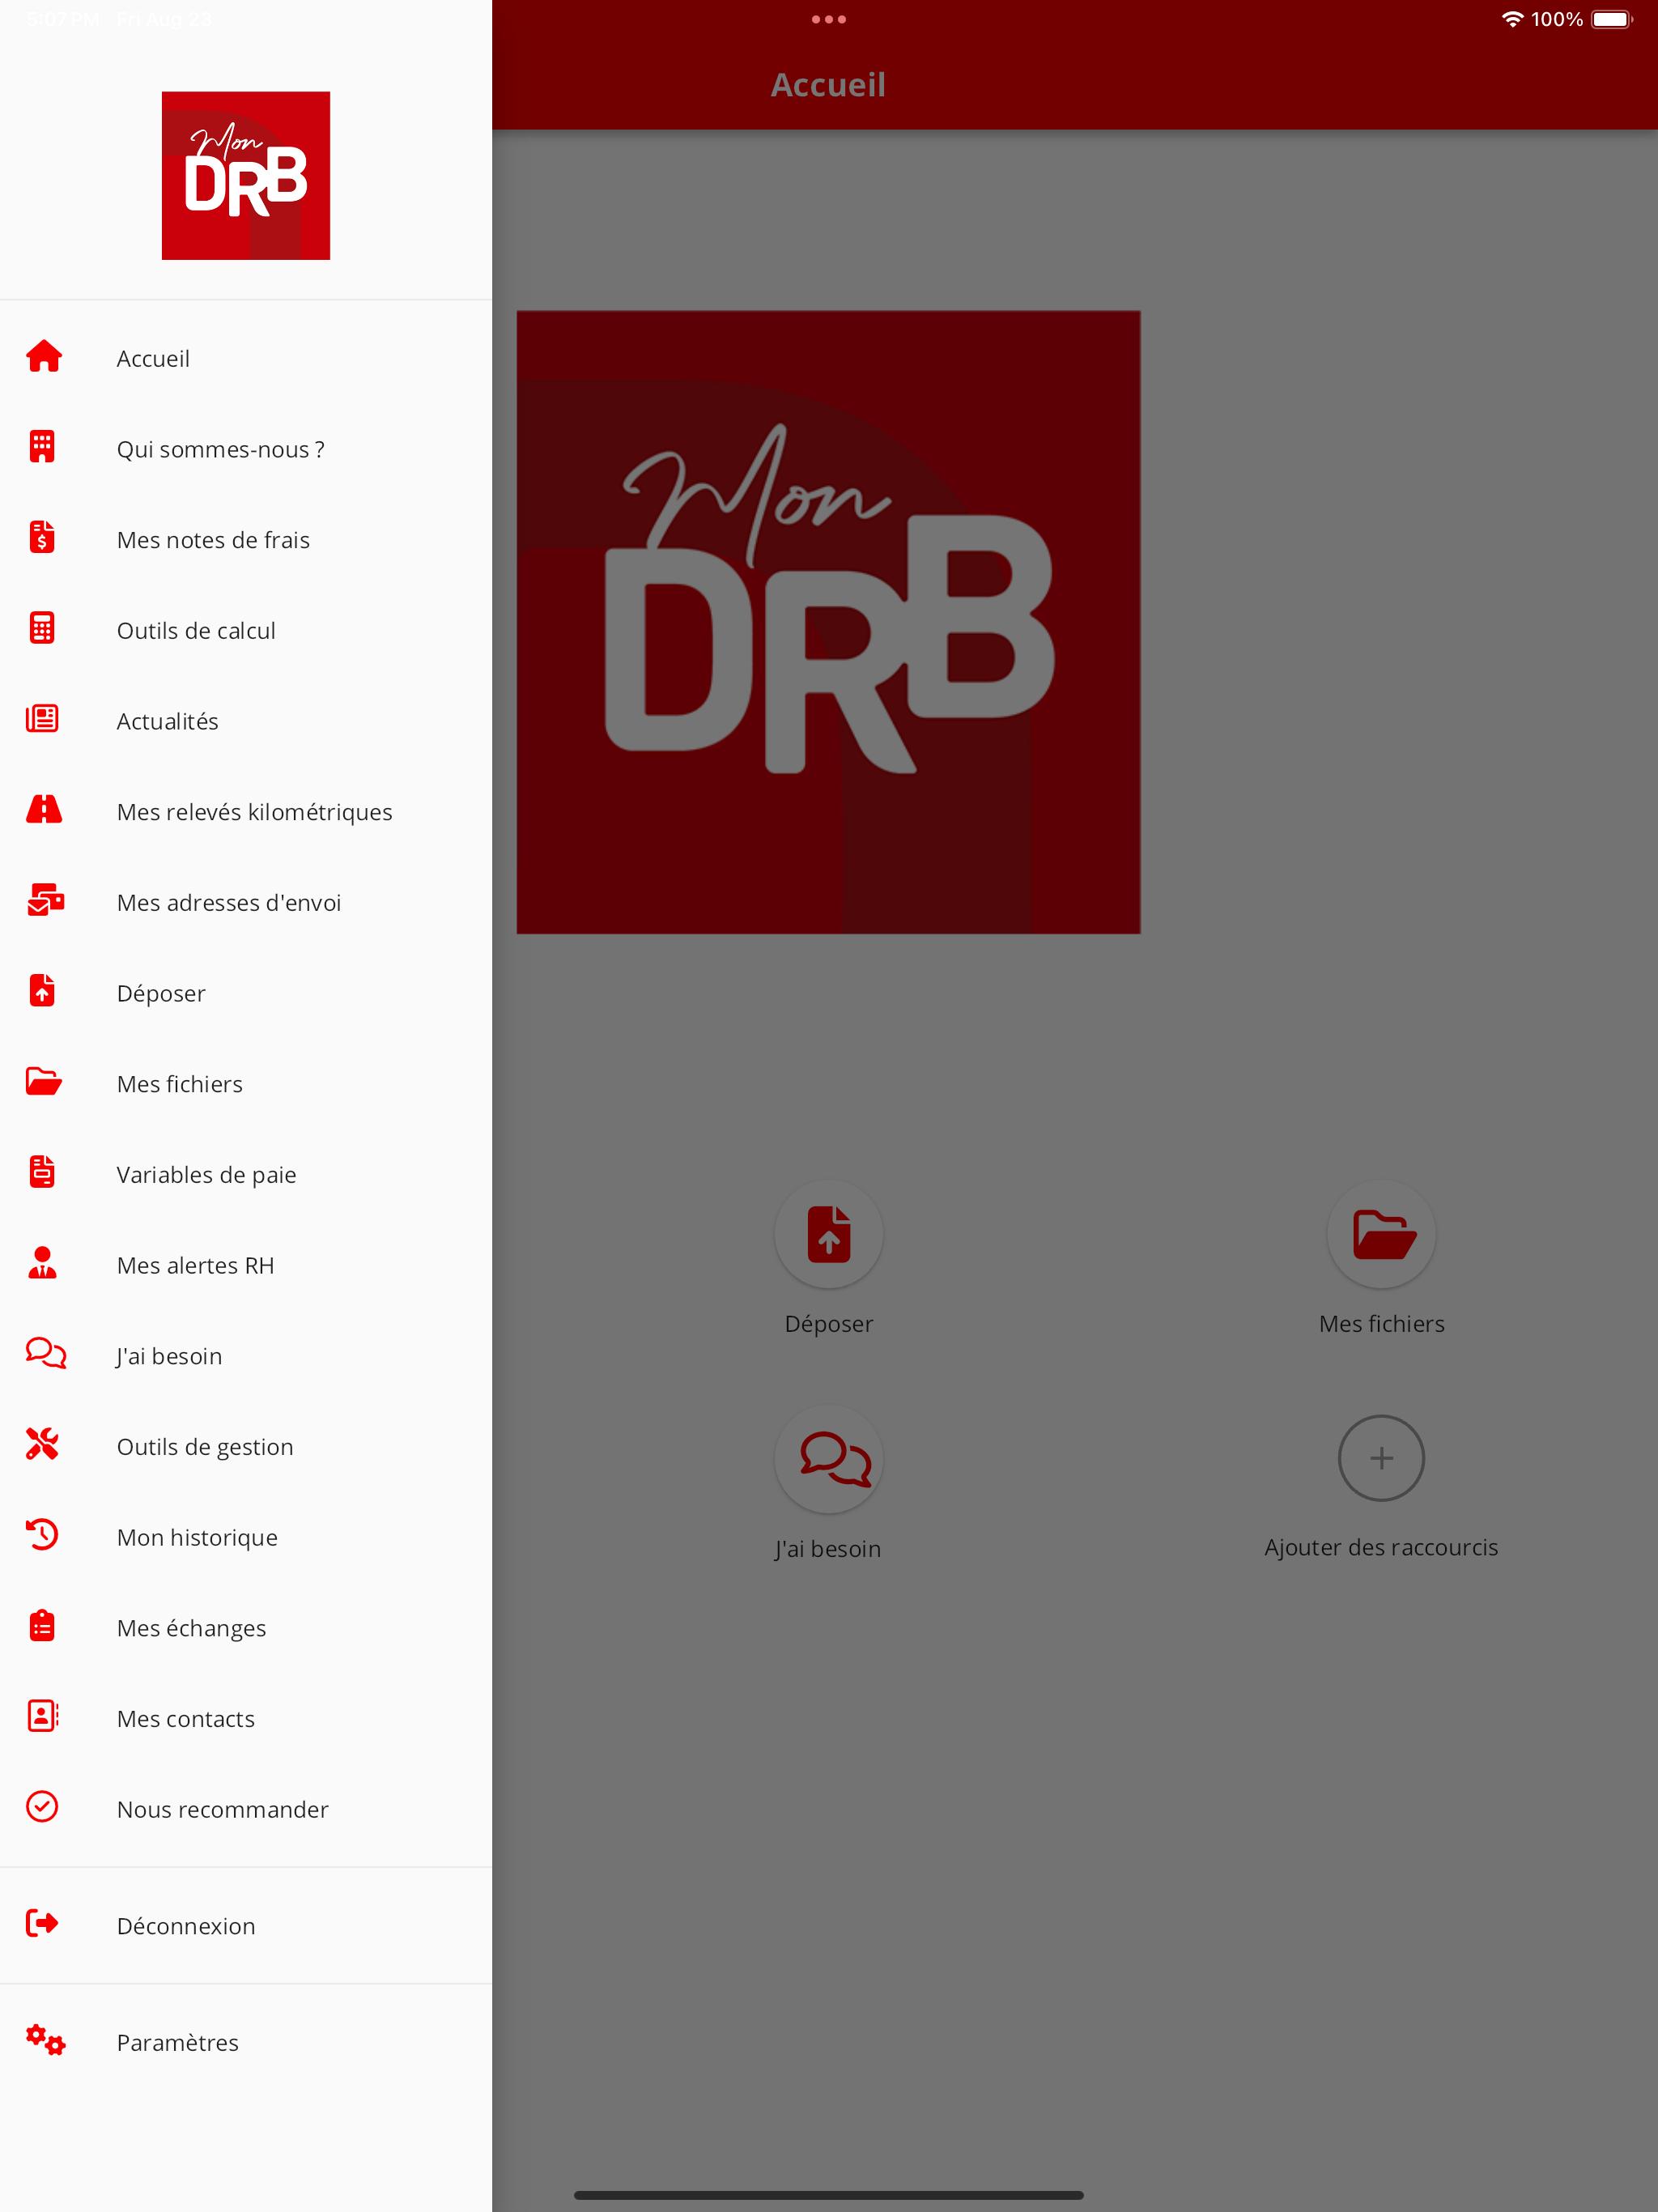Tap the checkmark circle icon for recommander
This screenshot has height=2212, width=1658.
click(x=42, y=1807)
